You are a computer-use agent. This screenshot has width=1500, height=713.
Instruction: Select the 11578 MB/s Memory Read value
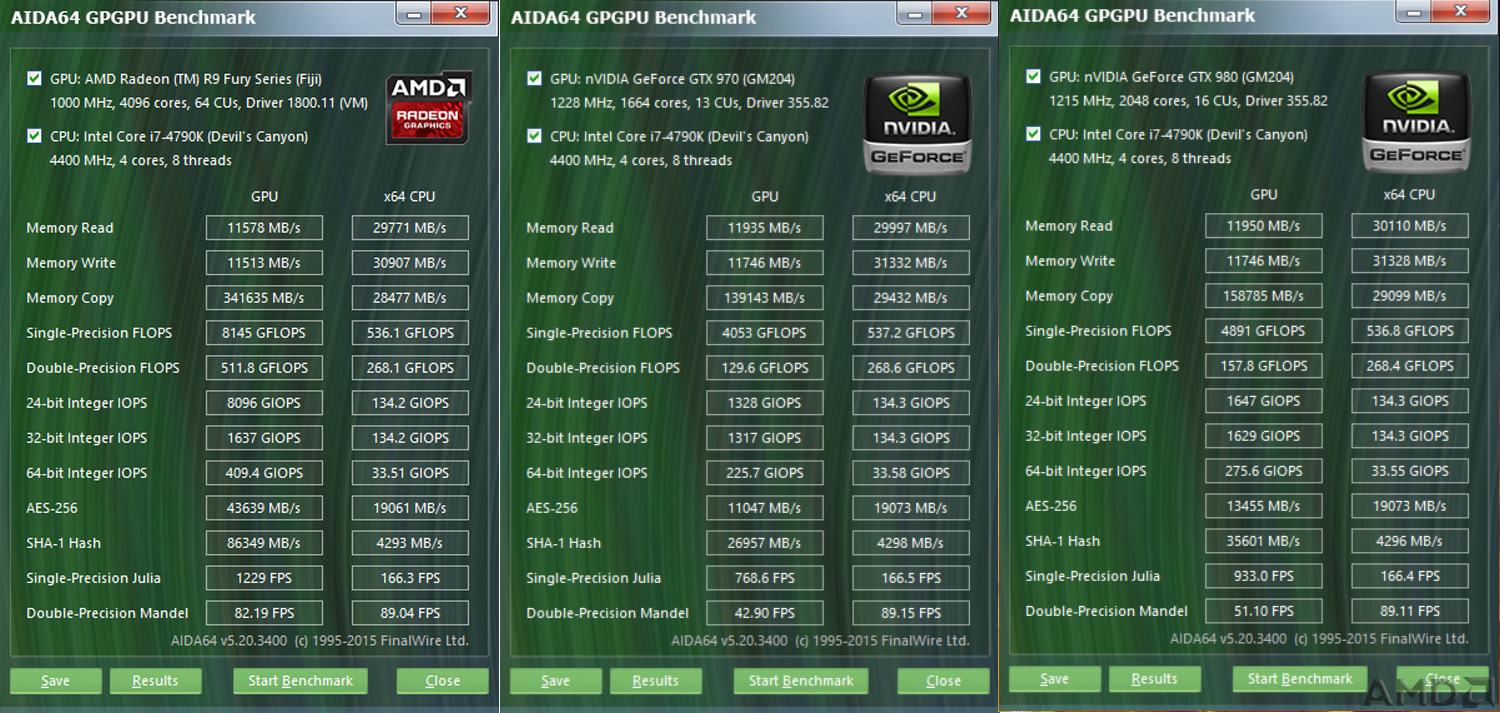pyautogui.click(x=264, y=228)
